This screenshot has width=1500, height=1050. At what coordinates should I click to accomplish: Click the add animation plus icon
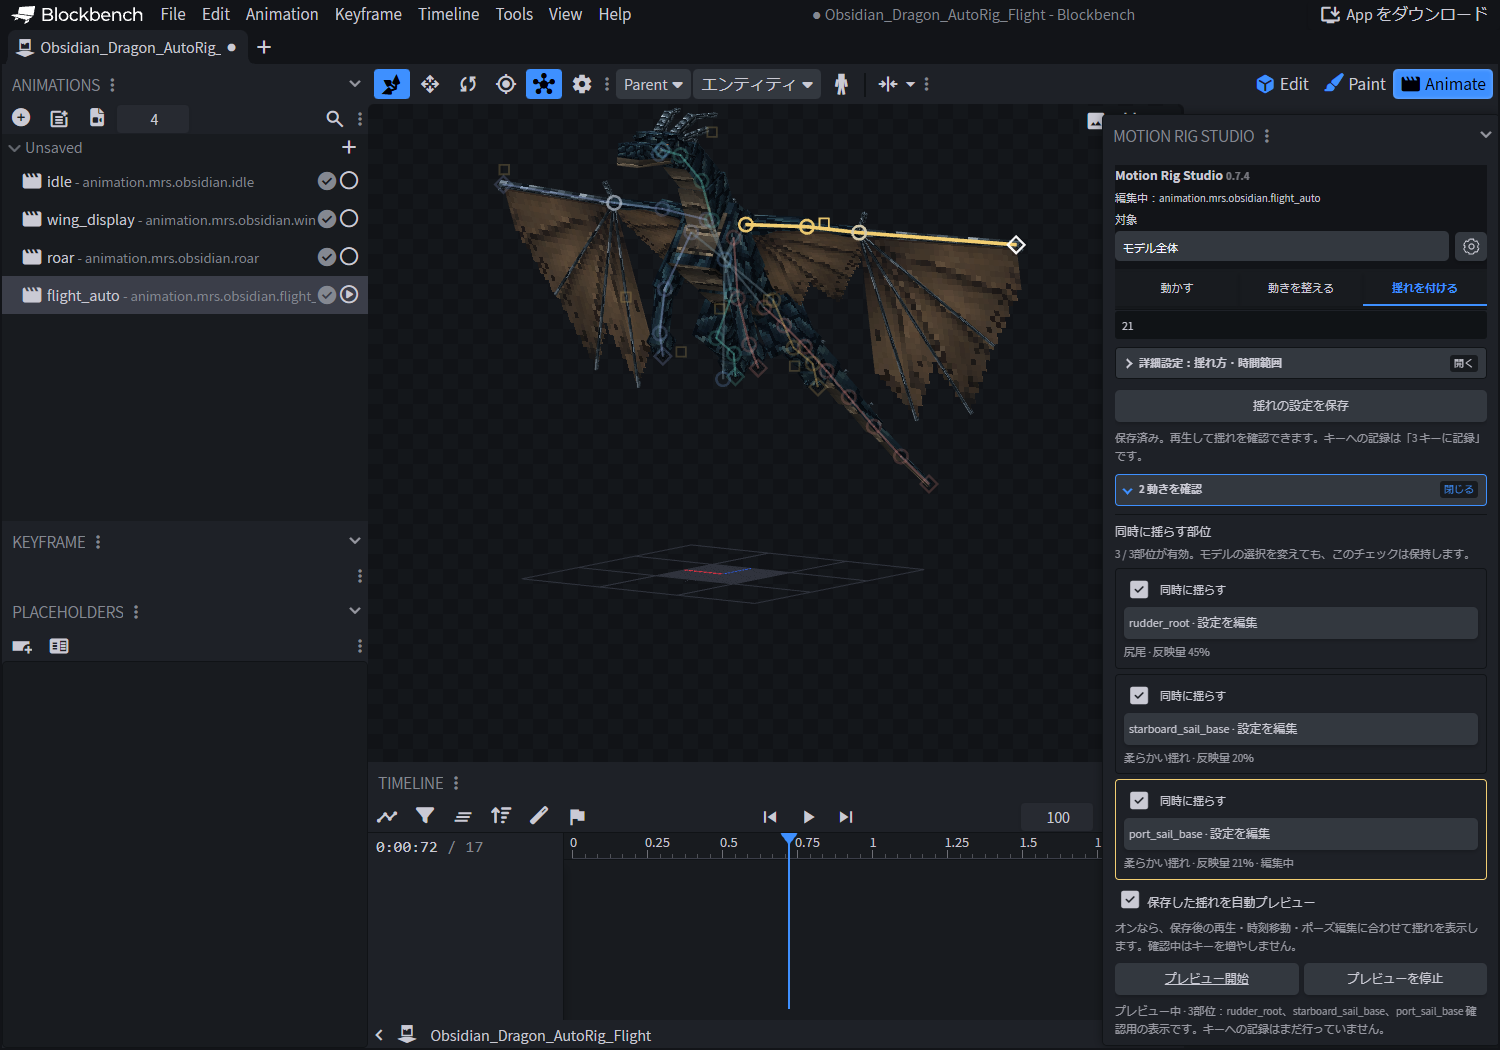[x=21, y=118]
